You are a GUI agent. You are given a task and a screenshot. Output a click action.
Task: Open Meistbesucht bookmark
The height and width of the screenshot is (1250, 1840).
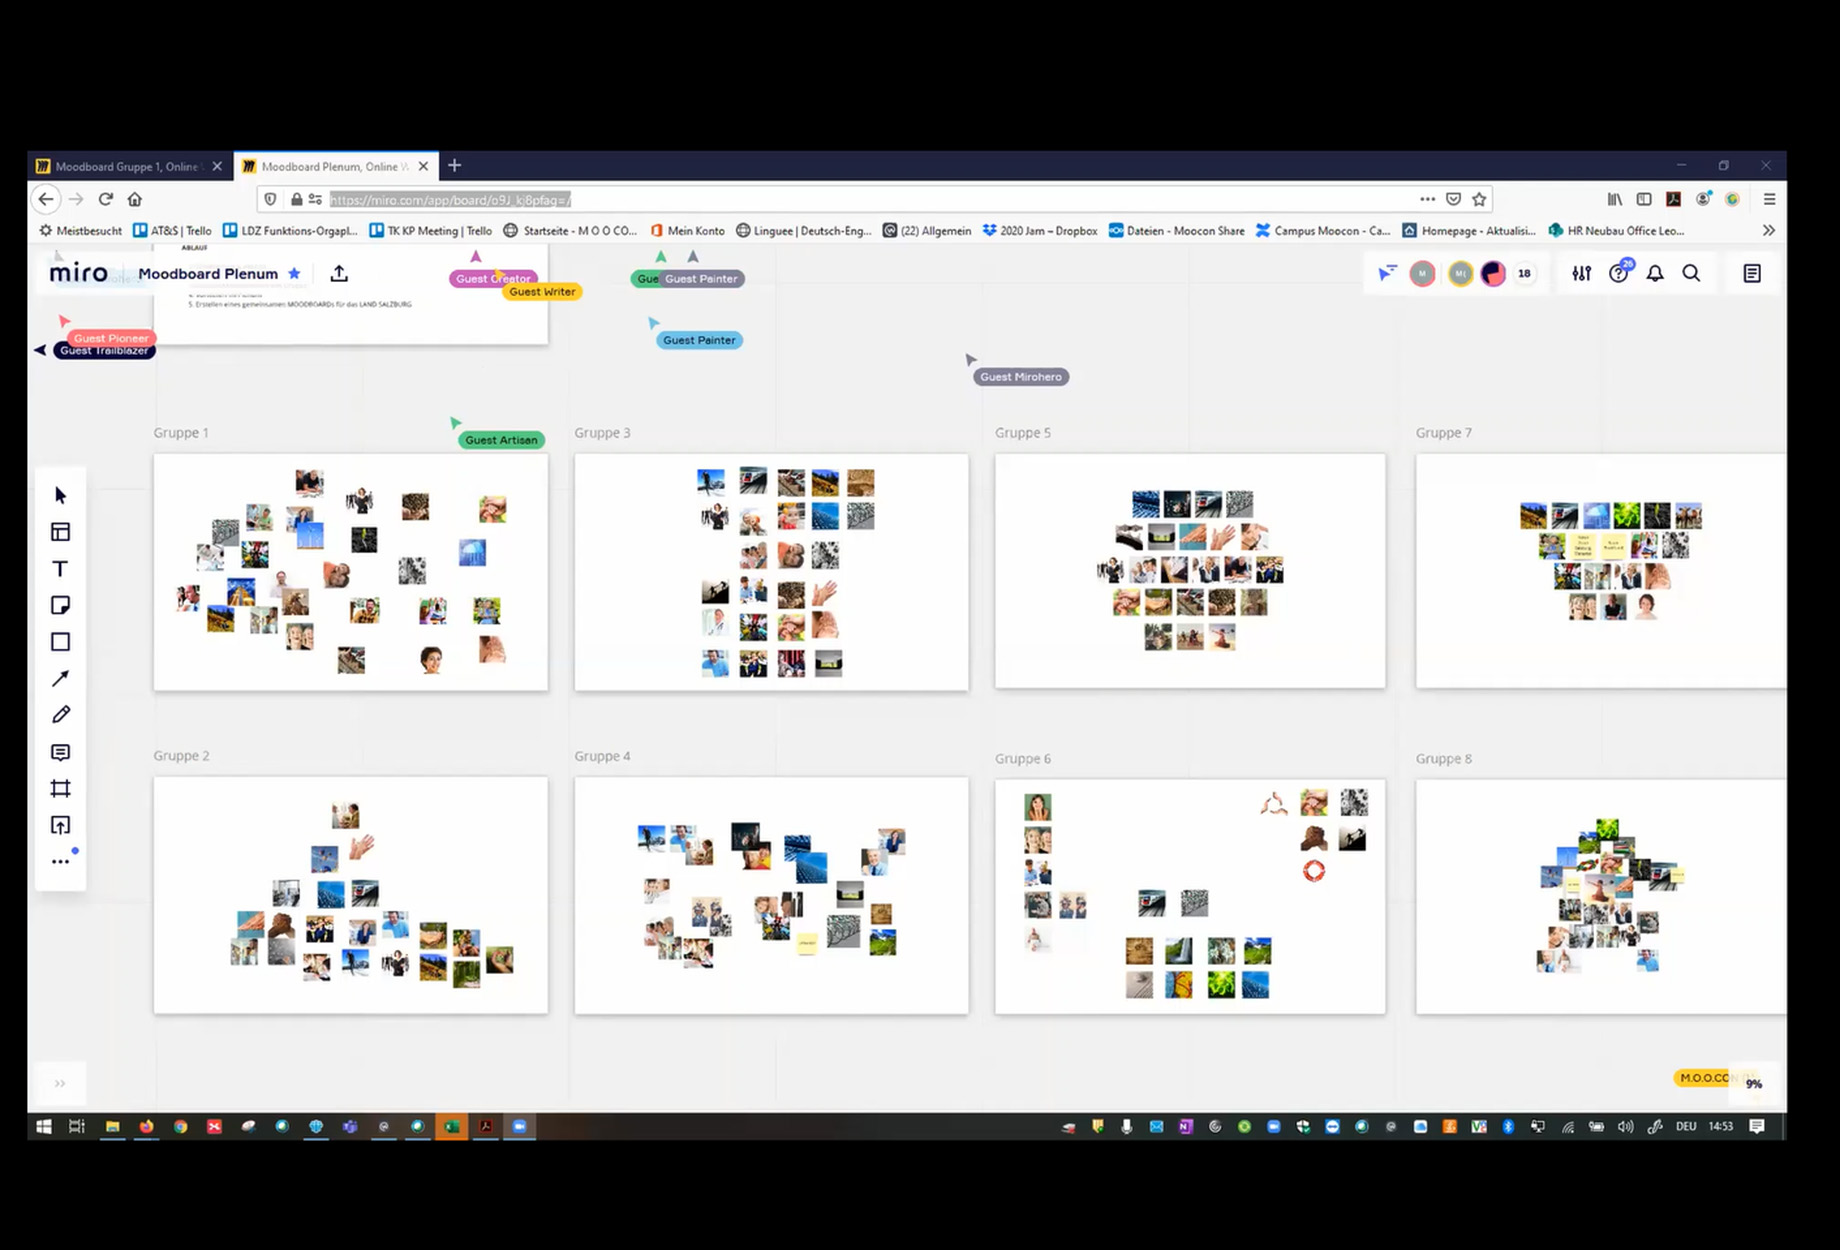pyautogui.click(x=80, y=230)
